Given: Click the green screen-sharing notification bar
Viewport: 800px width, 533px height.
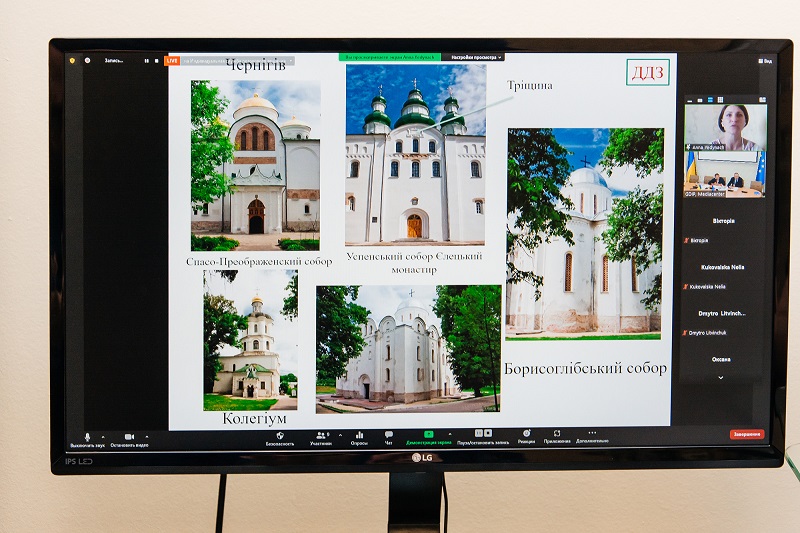Looking at the screenshot, I should 388,57.
